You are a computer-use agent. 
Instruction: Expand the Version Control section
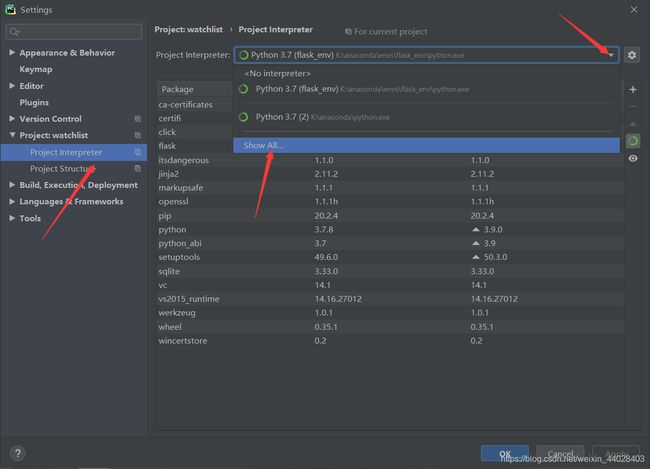click(x=12, y=119)
